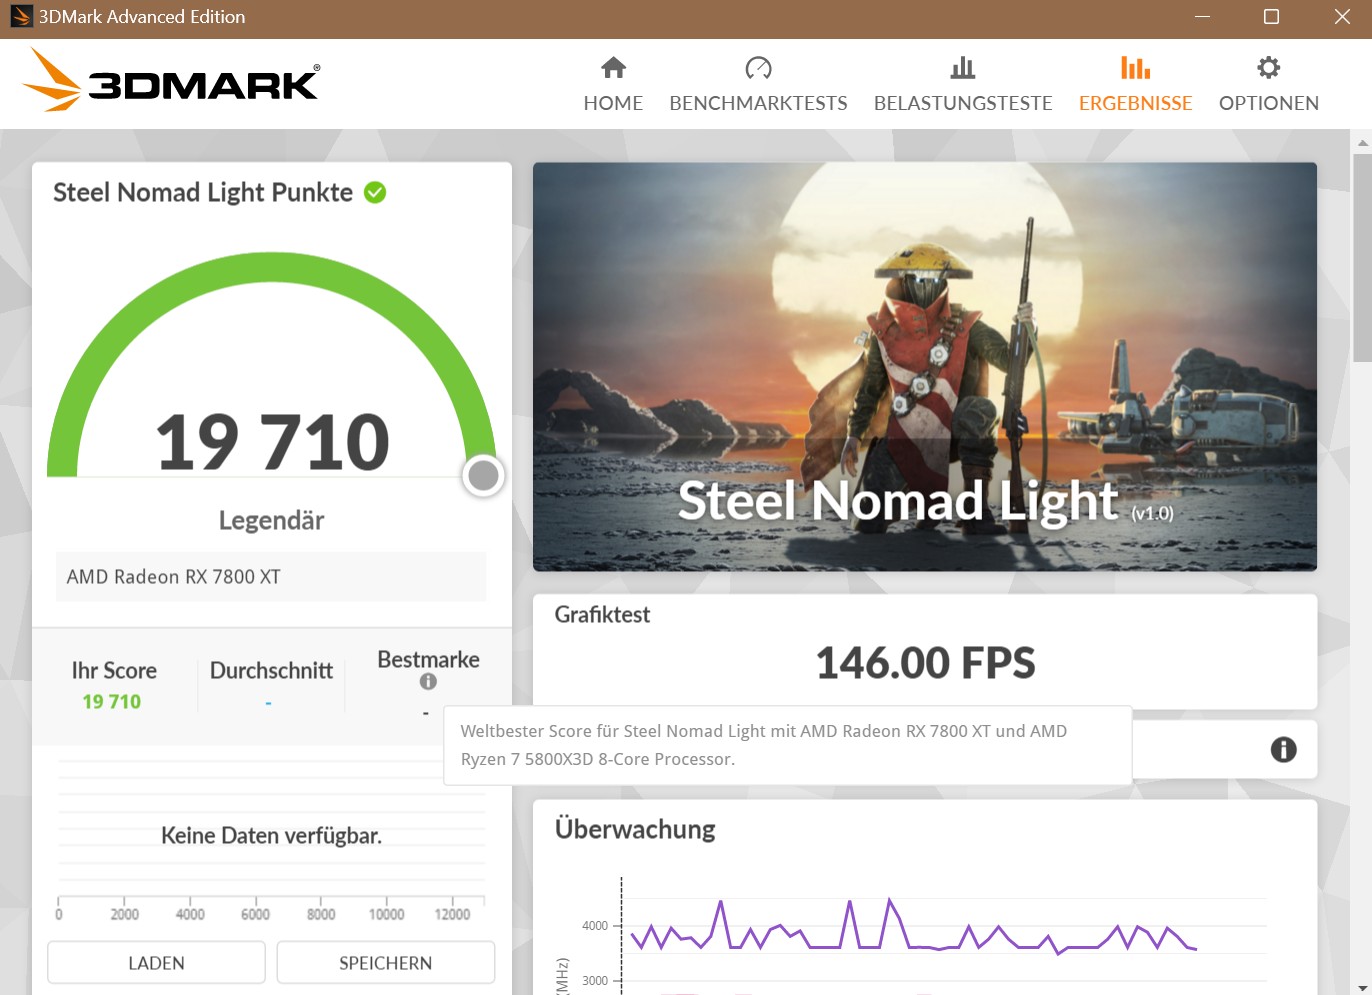Click the 146.00 FPS value
Screen dimensions: 1372x995
point(925,663)
